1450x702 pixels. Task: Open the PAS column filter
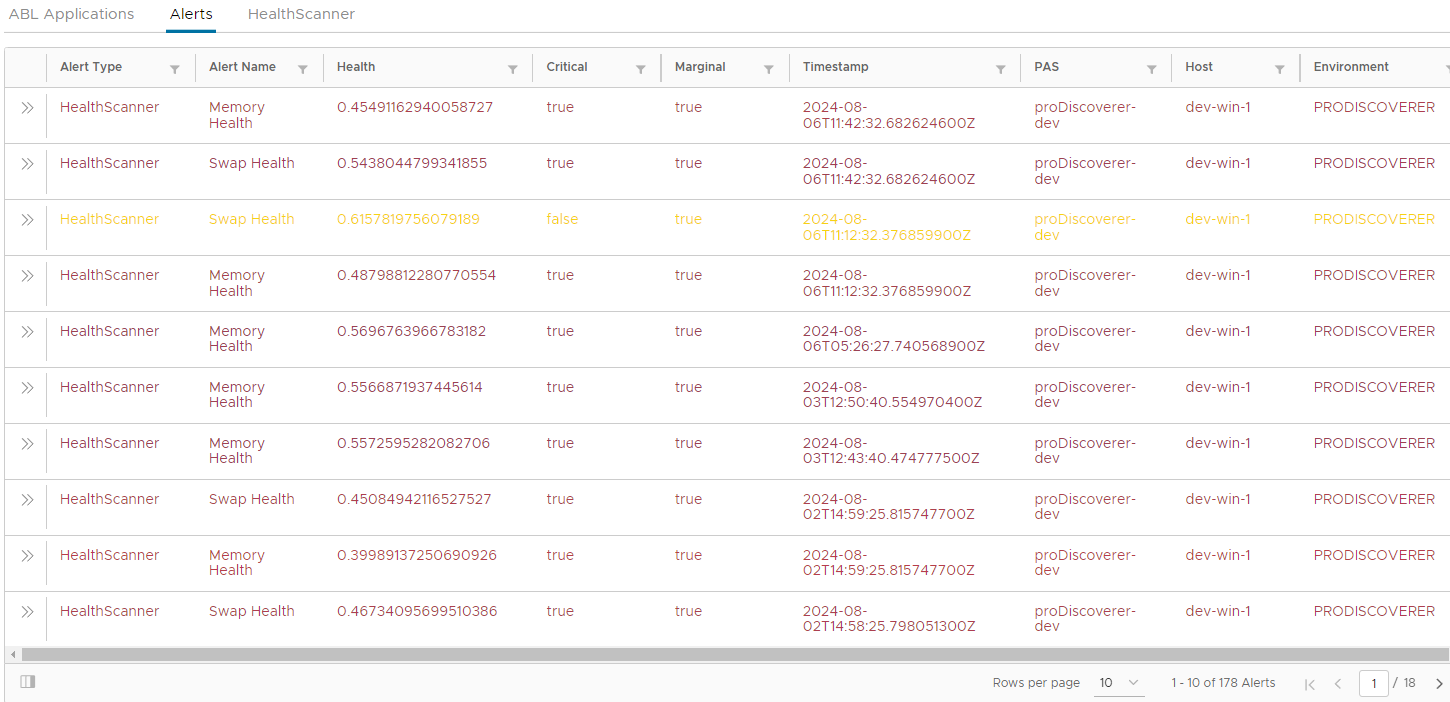coord(1151,67)
